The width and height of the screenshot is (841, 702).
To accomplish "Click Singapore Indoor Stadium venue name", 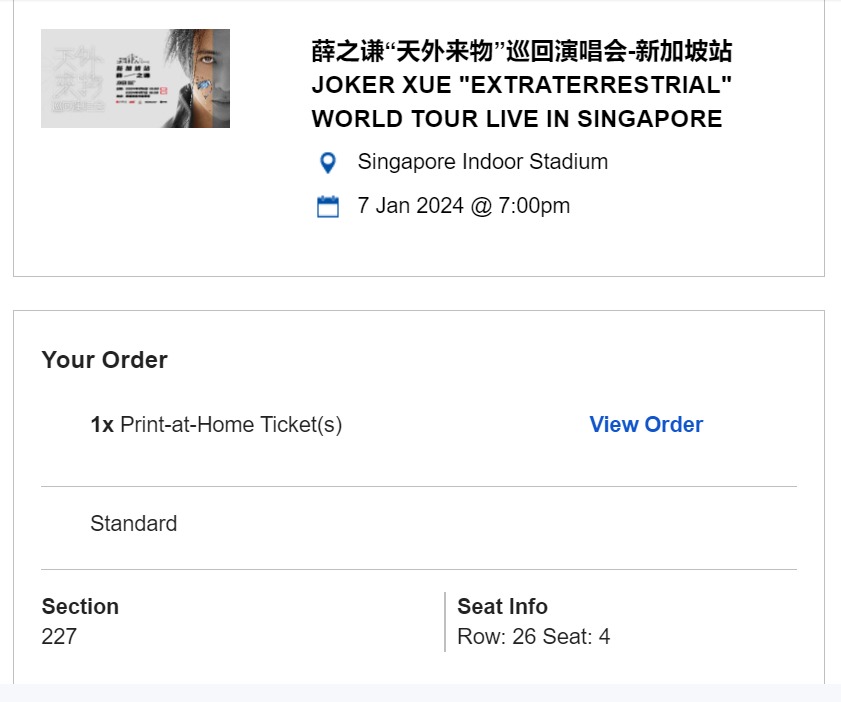I will (x=481, y=162).
